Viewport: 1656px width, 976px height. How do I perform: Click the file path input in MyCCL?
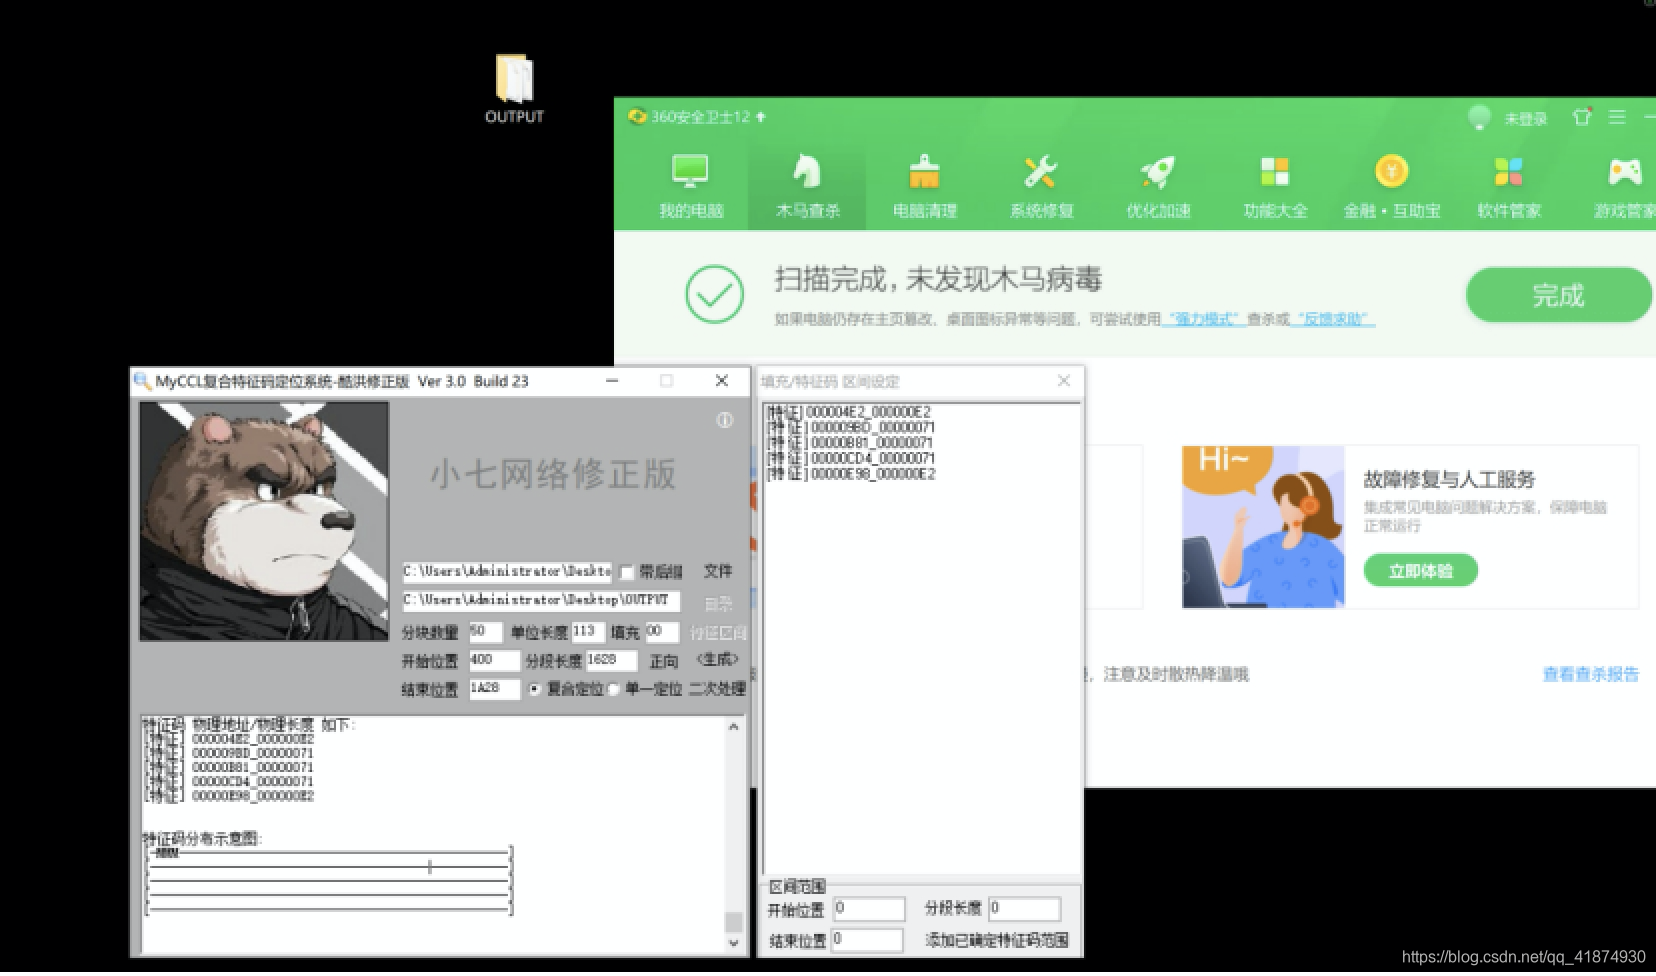click(x=507, y=571)
